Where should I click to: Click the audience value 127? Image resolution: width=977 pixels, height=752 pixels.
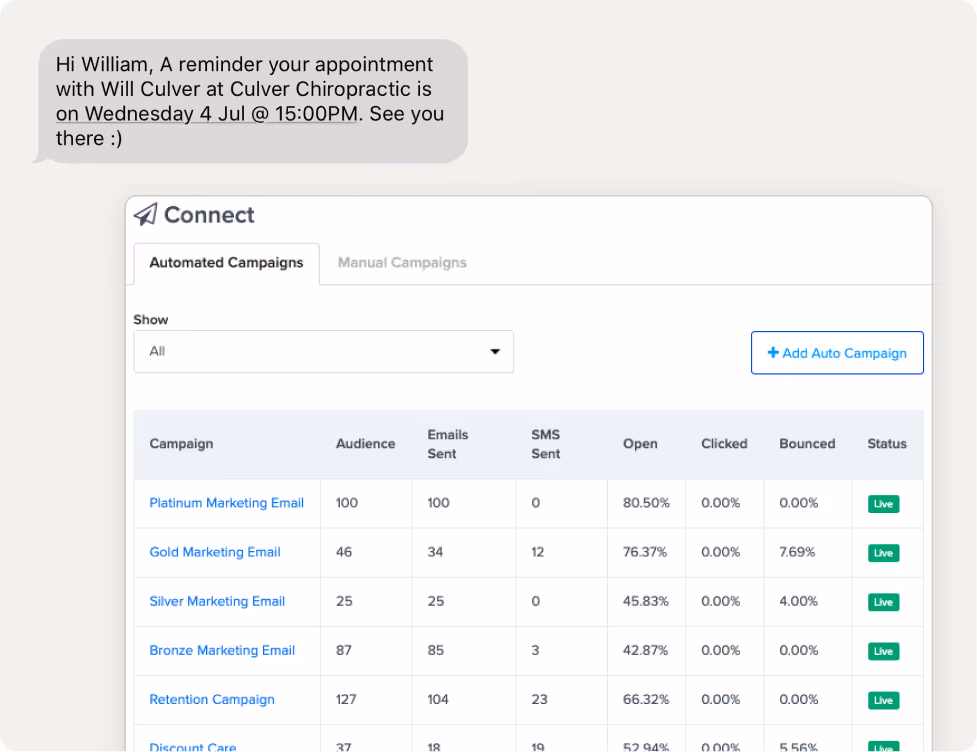pos(346,700)
